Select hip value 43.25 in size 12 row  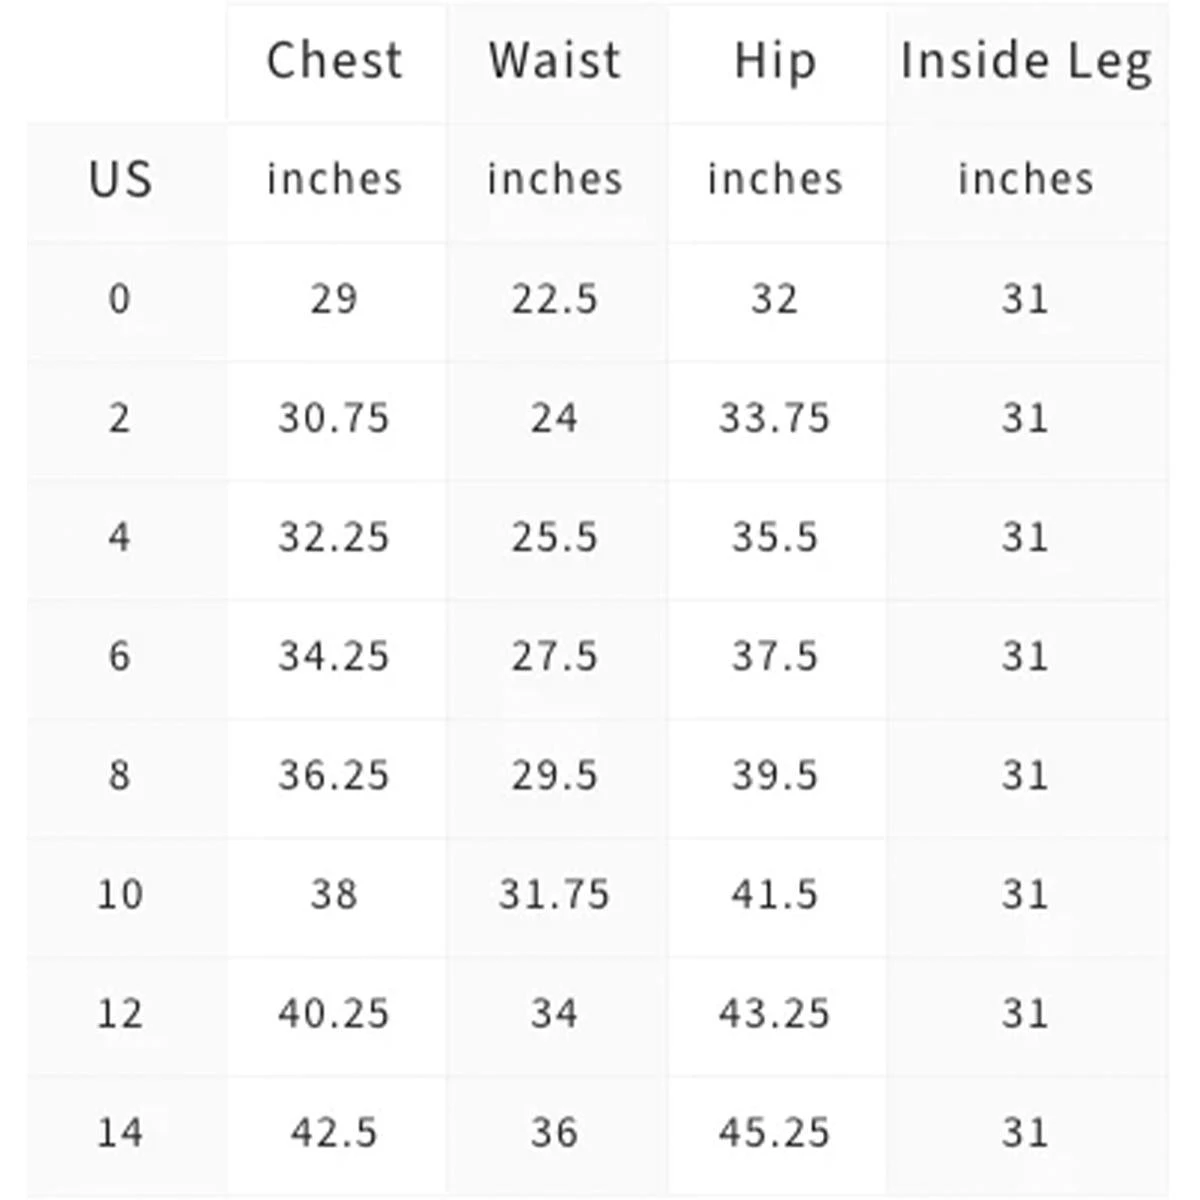coord(775,1013)
